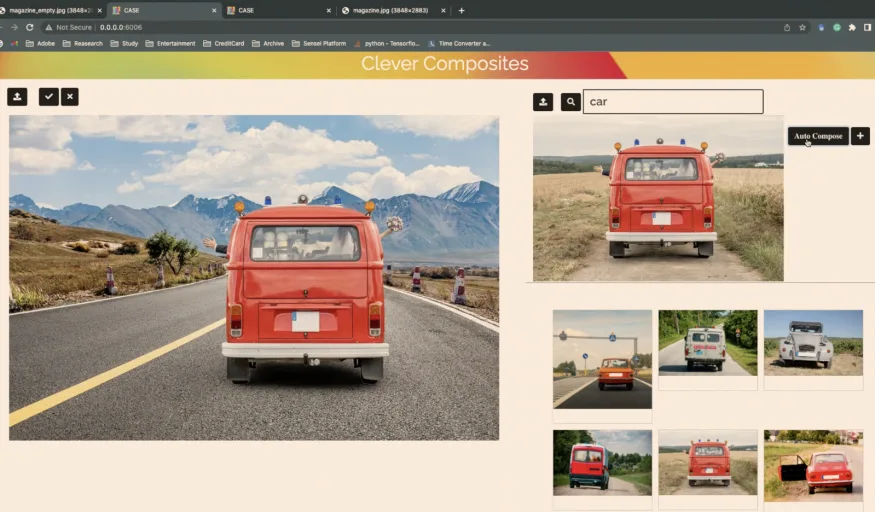
Task: Close the second CASE tab
Action: click(328, 10)
